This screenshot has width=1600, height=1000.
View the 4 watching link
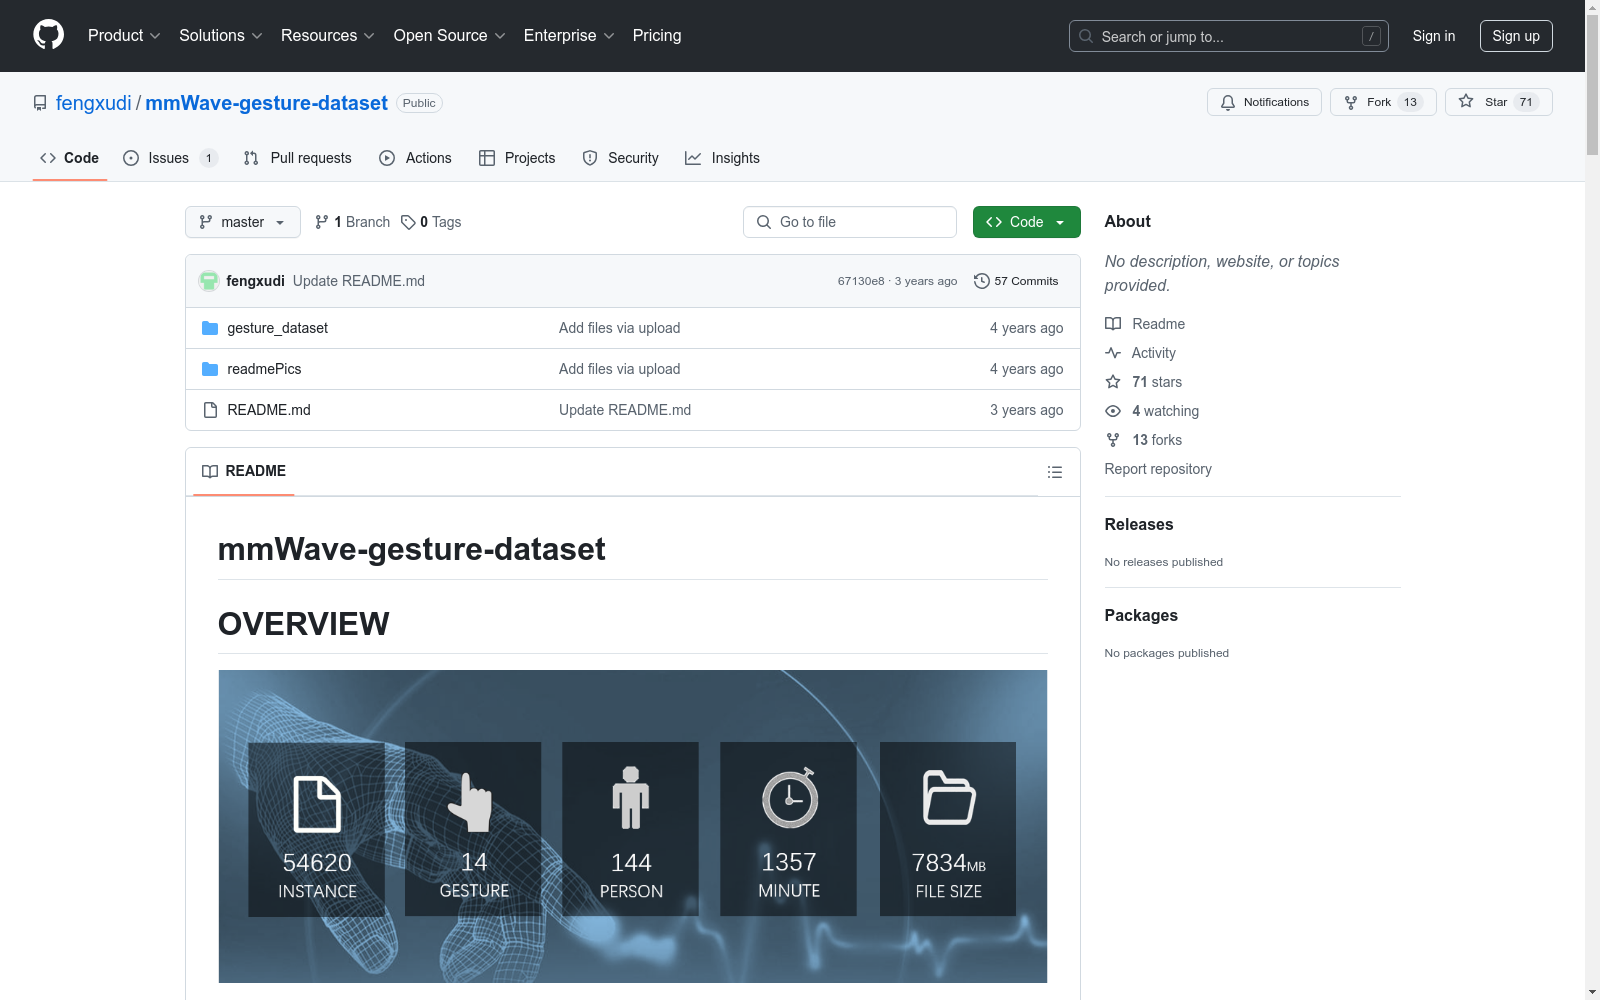point(1152,411)
